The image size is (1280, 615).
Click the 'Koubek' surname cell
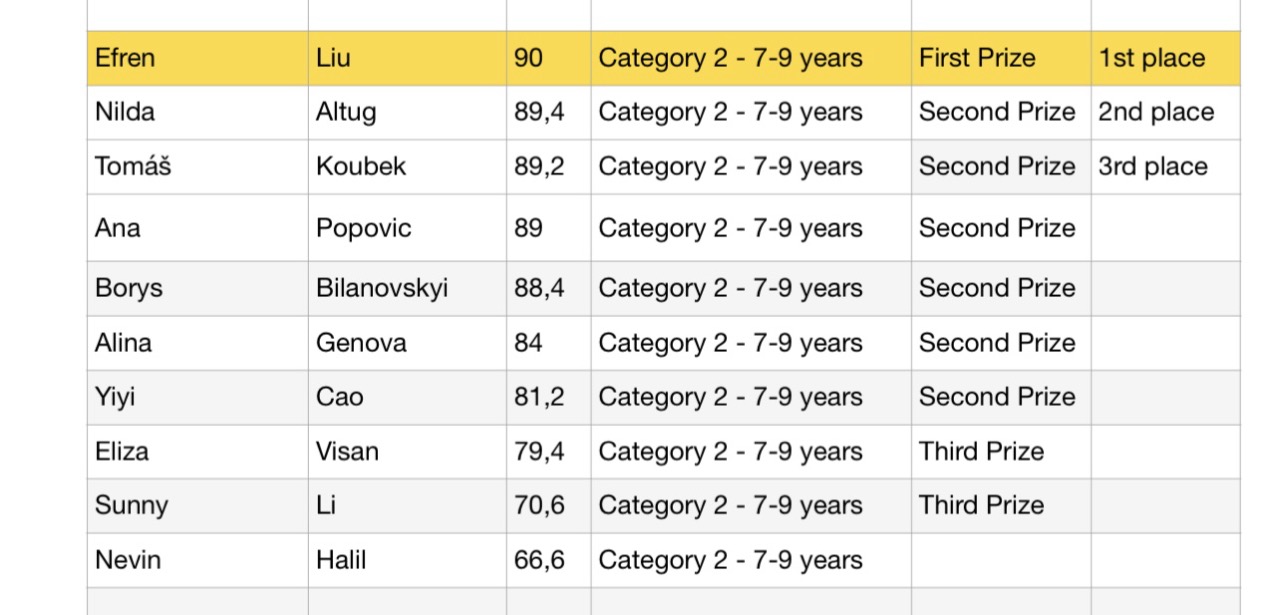click(361, 166)
